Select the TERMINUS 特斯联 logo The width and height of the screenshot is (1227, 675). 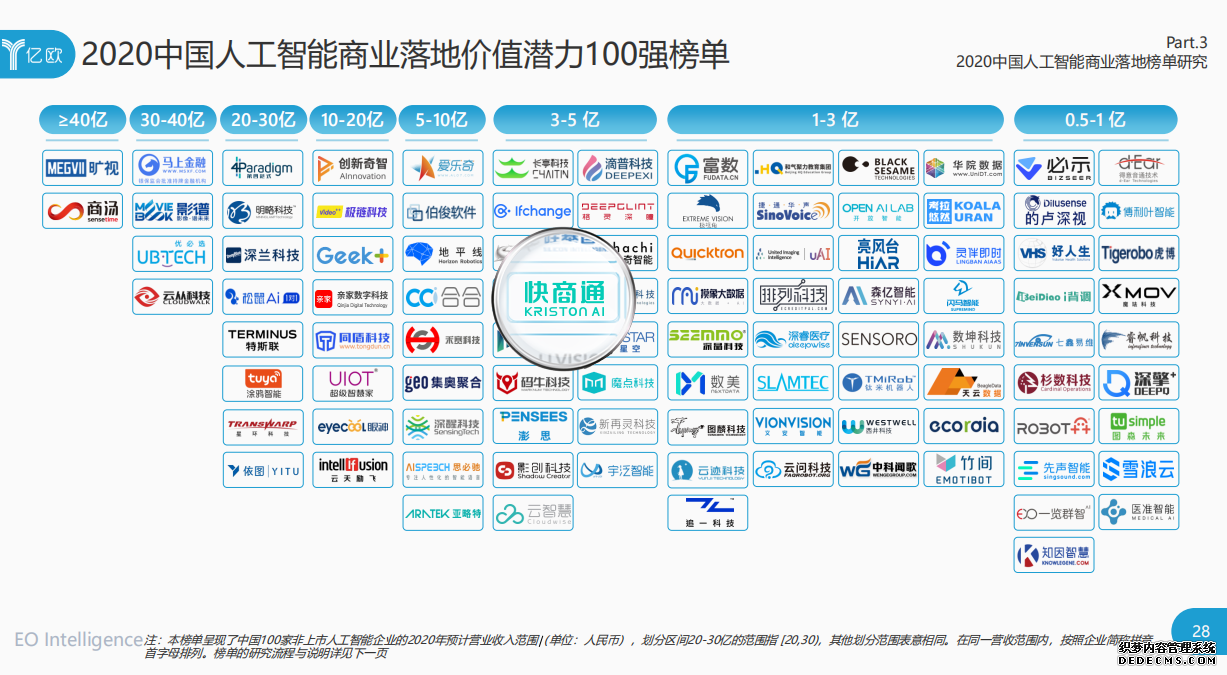(263, 340)
